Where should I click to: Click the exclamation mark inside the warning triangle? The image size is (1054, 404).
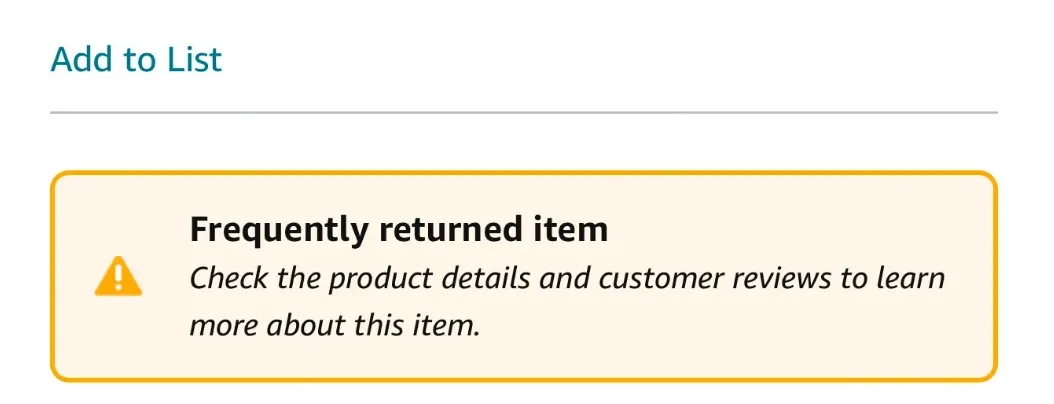click(118, 276)
